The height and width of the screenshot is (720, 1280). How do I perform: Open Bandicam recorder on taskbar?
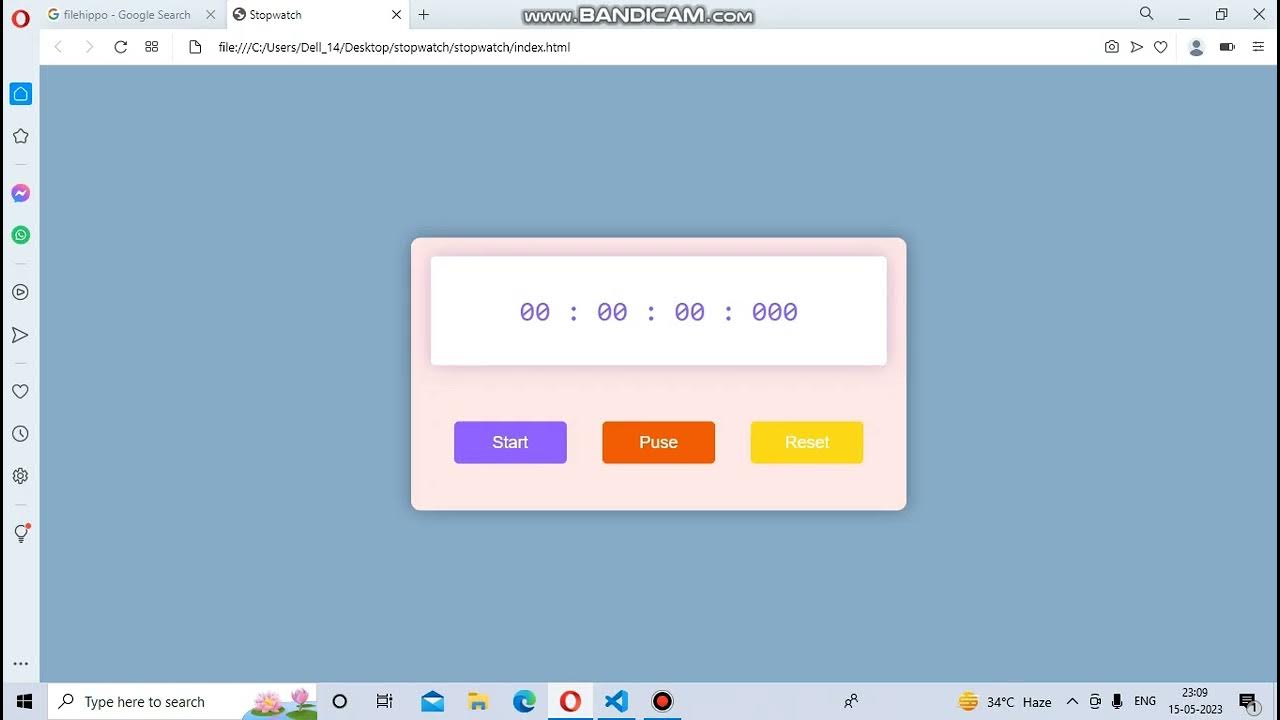pyautogui.click(x=662, y=701)
